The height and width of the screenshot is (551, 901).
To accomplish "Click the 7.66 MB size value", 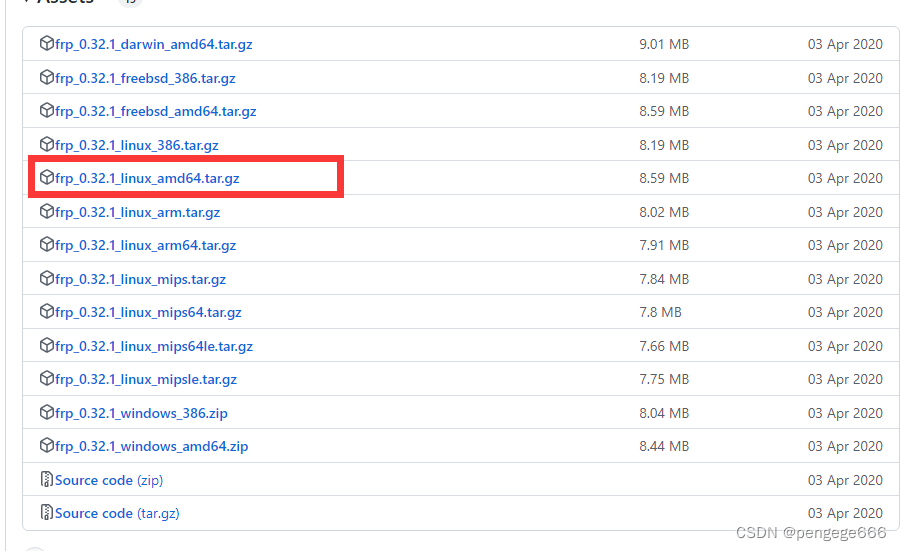I will pyautogui.click(x=664, y=346).
